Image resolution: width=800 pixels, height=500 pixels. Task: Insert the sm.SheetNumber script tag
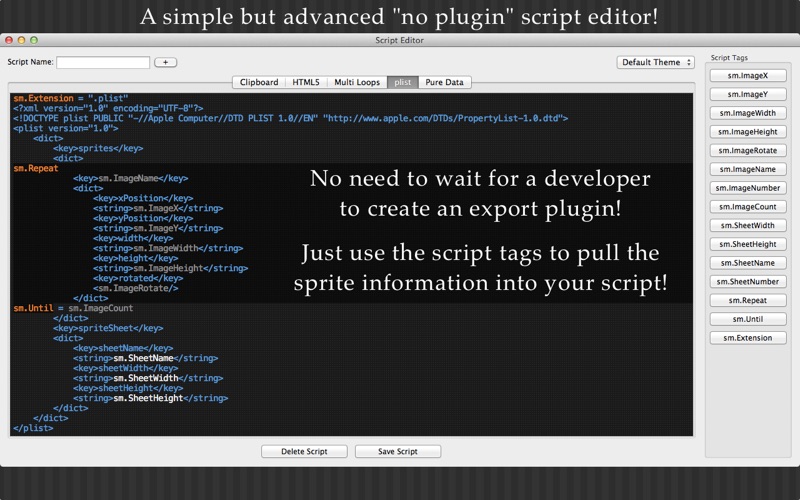click(747, 282)
